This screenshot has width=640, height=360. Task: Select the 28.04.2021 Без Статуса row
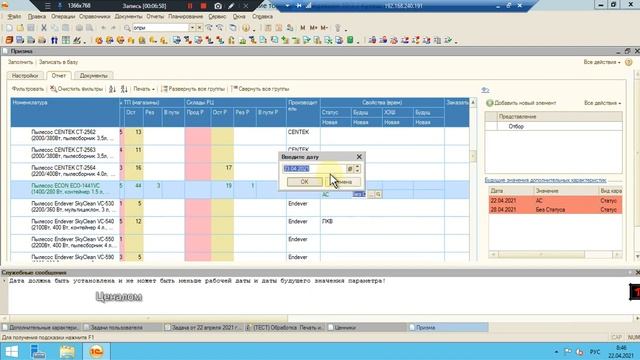(x=555, y=210)
